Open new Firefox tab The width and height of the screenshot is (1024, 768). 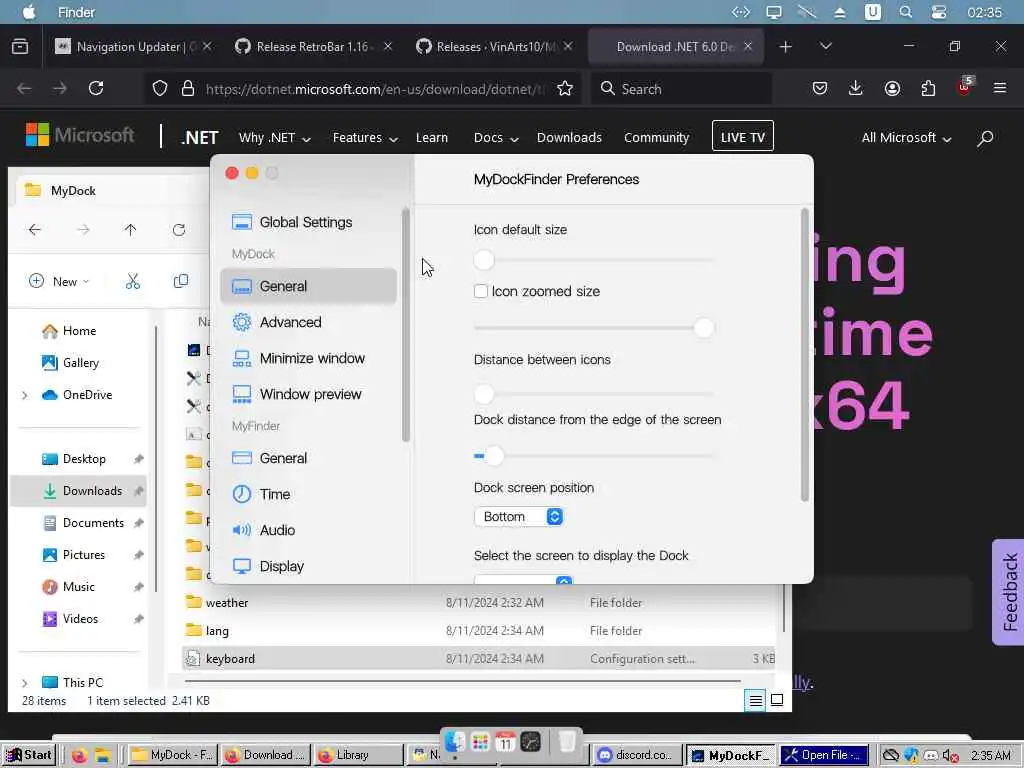[x=786, y=46]
